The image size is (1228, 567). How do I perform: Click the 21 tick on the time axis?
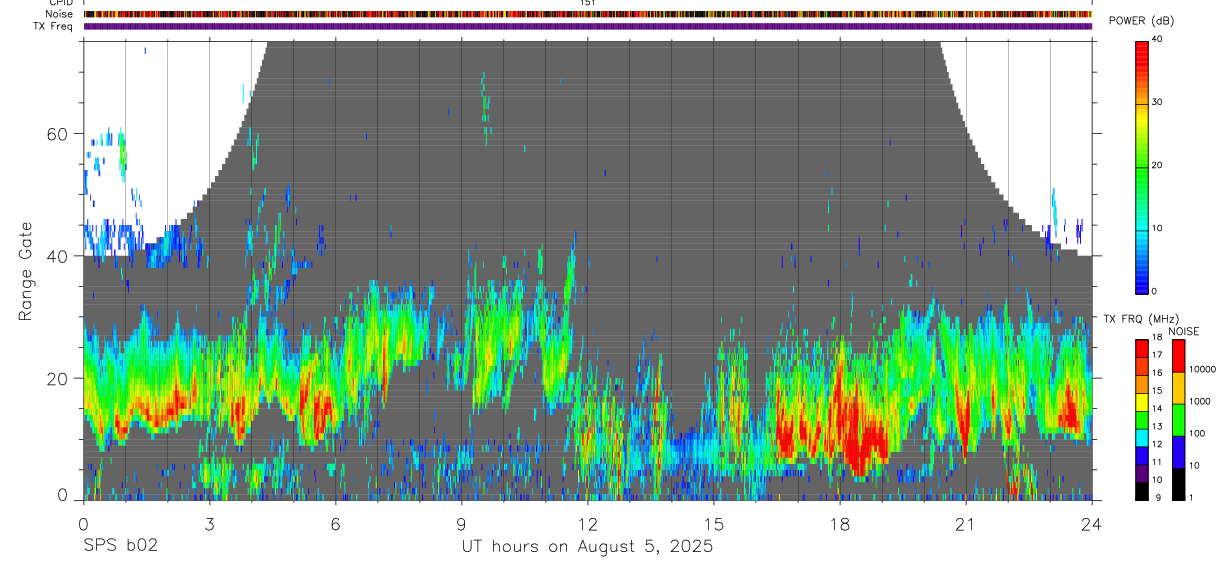pyautogui.click(x=966, y=522)
